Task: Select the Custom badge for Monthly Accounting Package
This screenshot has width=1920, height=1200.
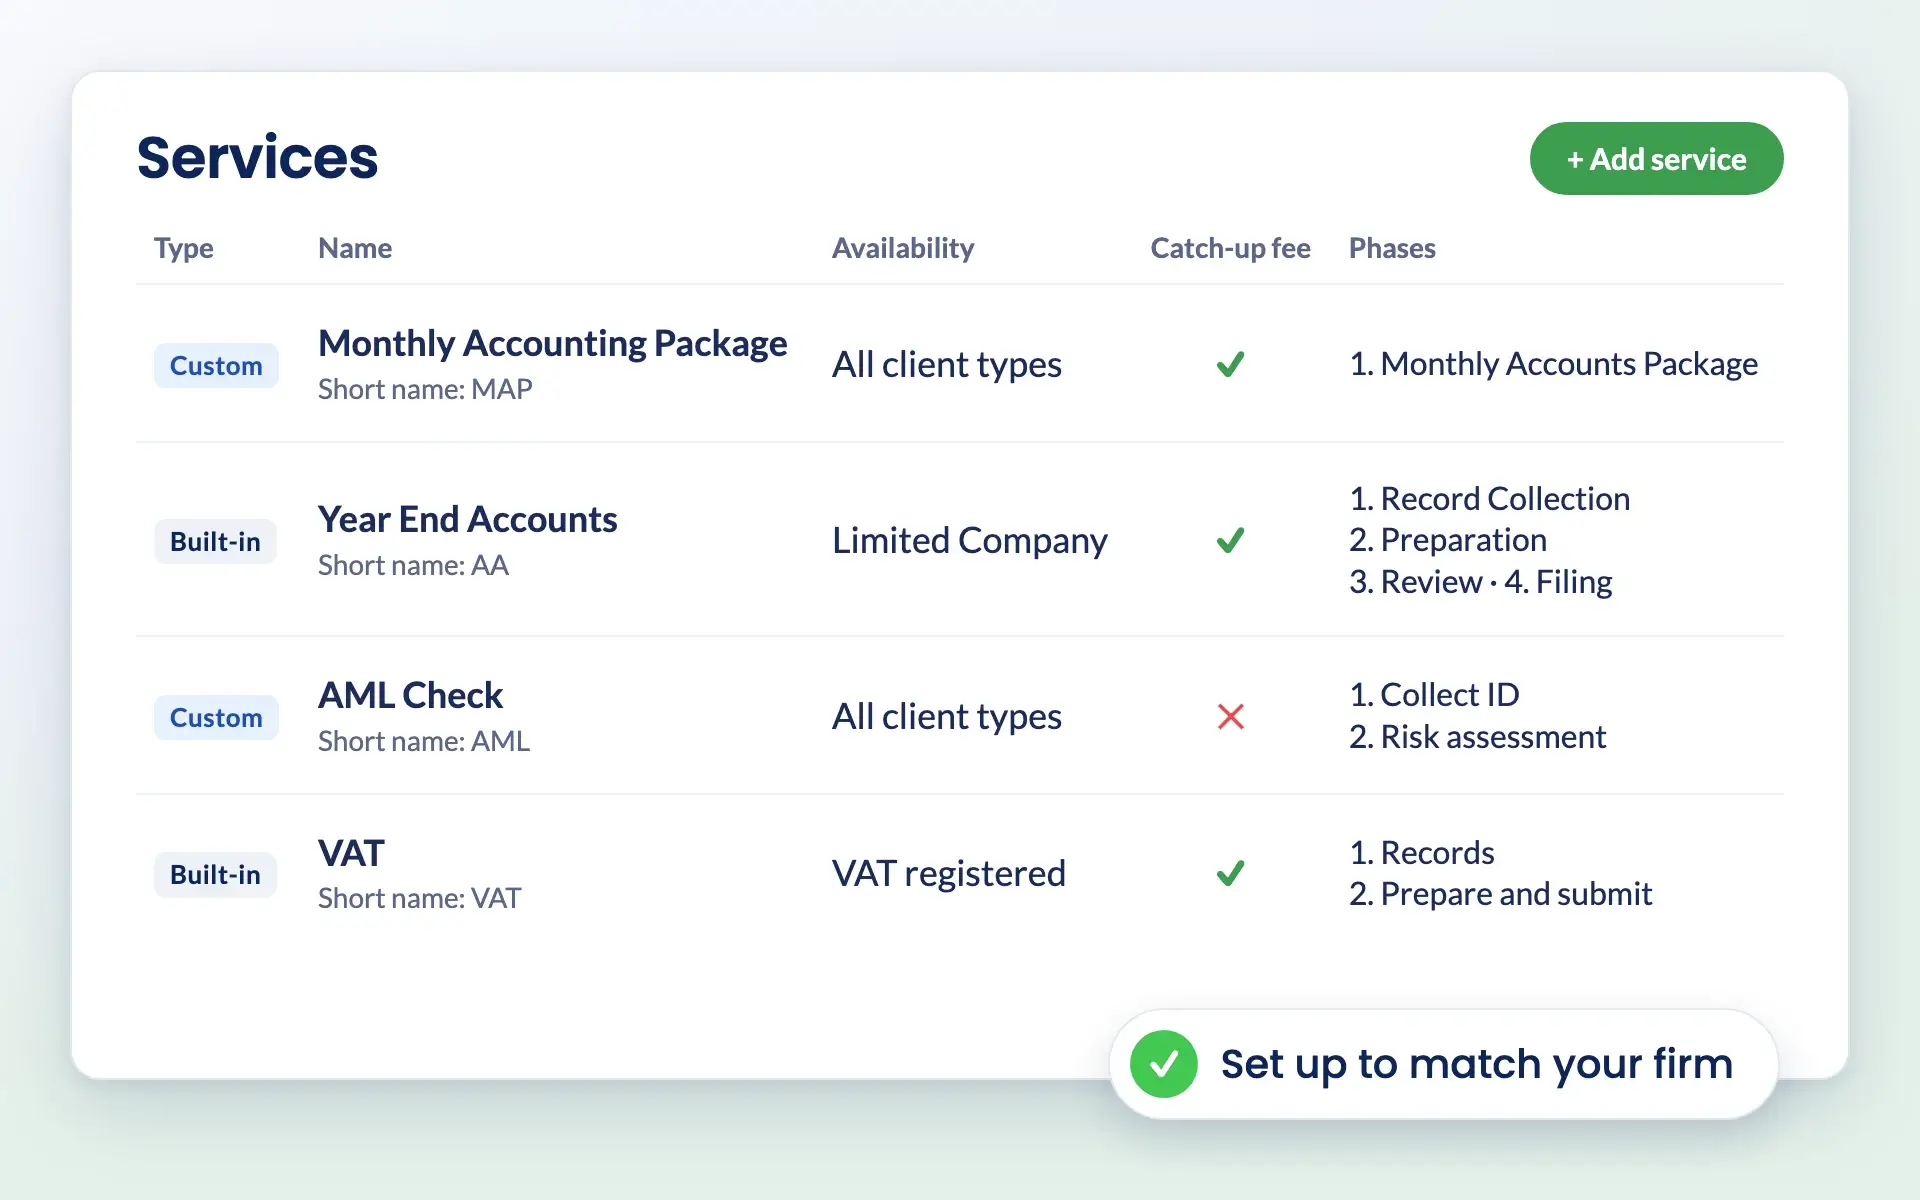Action: (x=216, y=365)
